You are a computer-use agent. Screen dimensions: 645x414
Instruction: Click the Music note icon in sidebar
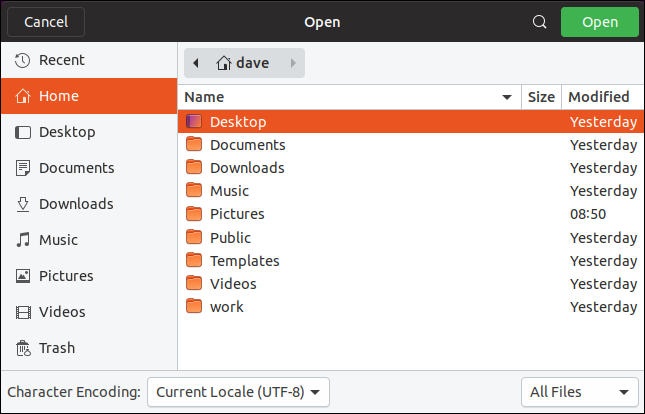click(x=22, y=240)
